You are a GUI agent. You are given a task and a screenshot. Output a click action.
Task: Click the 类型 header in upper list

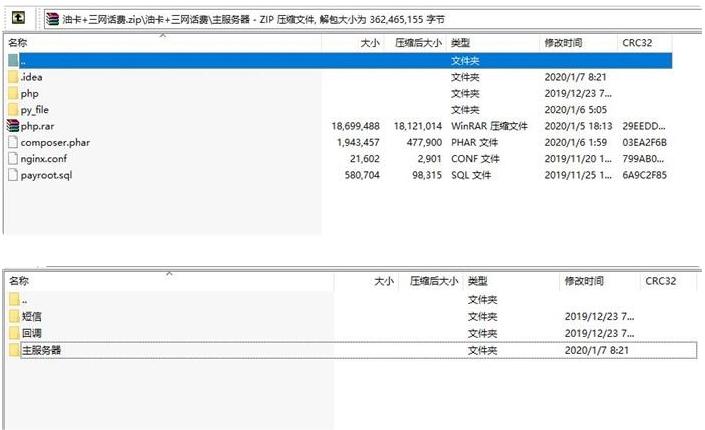461,44
